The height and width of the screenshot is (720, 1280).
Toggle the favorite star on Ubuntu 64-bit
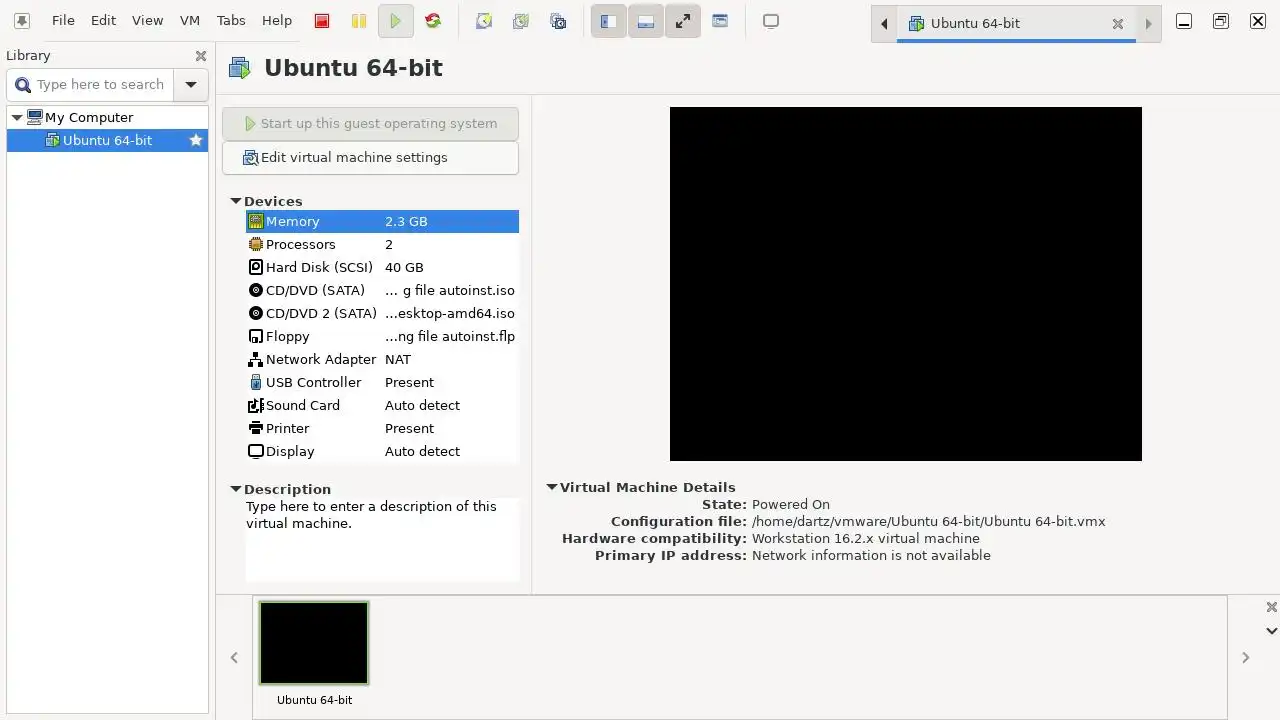pos(196,141)
